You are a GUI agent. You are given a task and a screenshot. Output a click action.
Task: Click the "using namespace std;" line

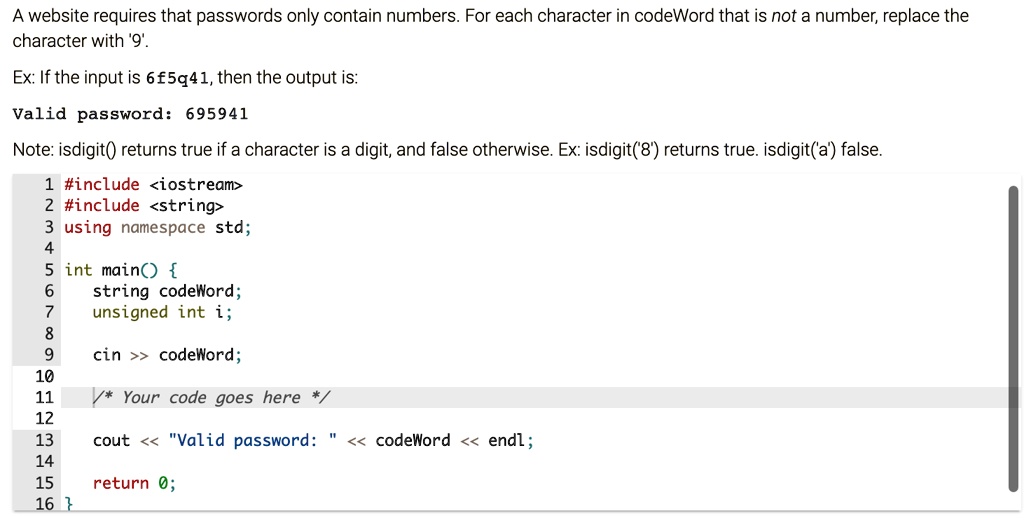[157, 227]
